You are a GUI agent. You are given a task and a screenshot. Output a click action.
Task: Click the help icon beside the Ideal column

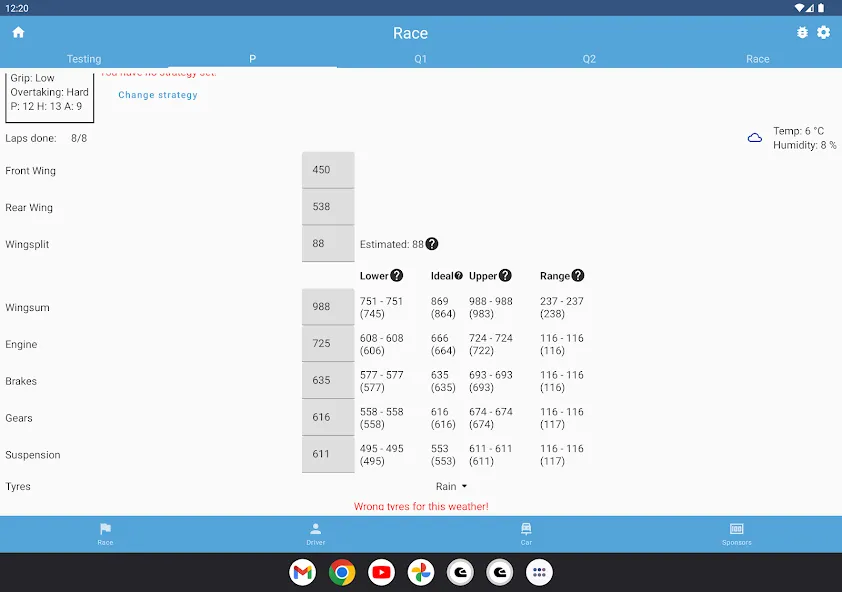point(460,275)
